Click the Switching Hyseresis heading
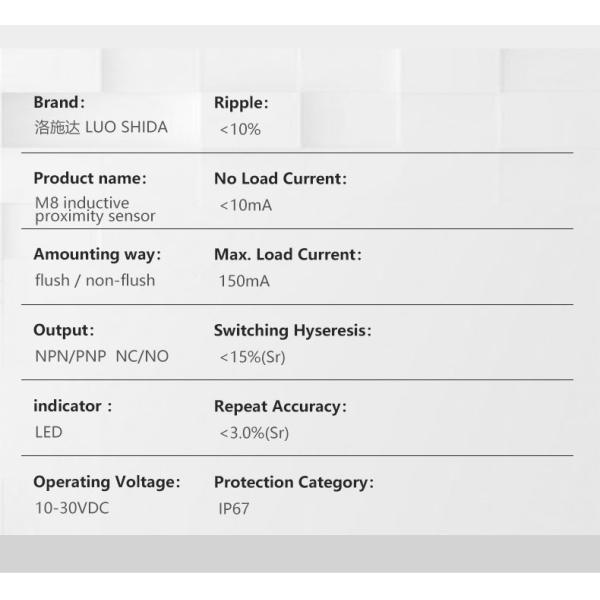Screen dimensions: 600x600 coord(292,330)
